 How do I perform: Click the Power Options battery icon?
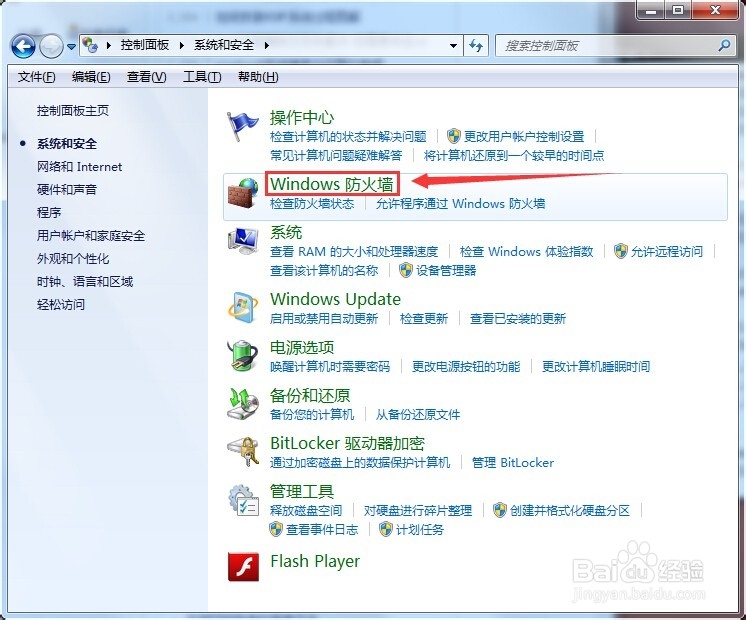click(243, 355)
